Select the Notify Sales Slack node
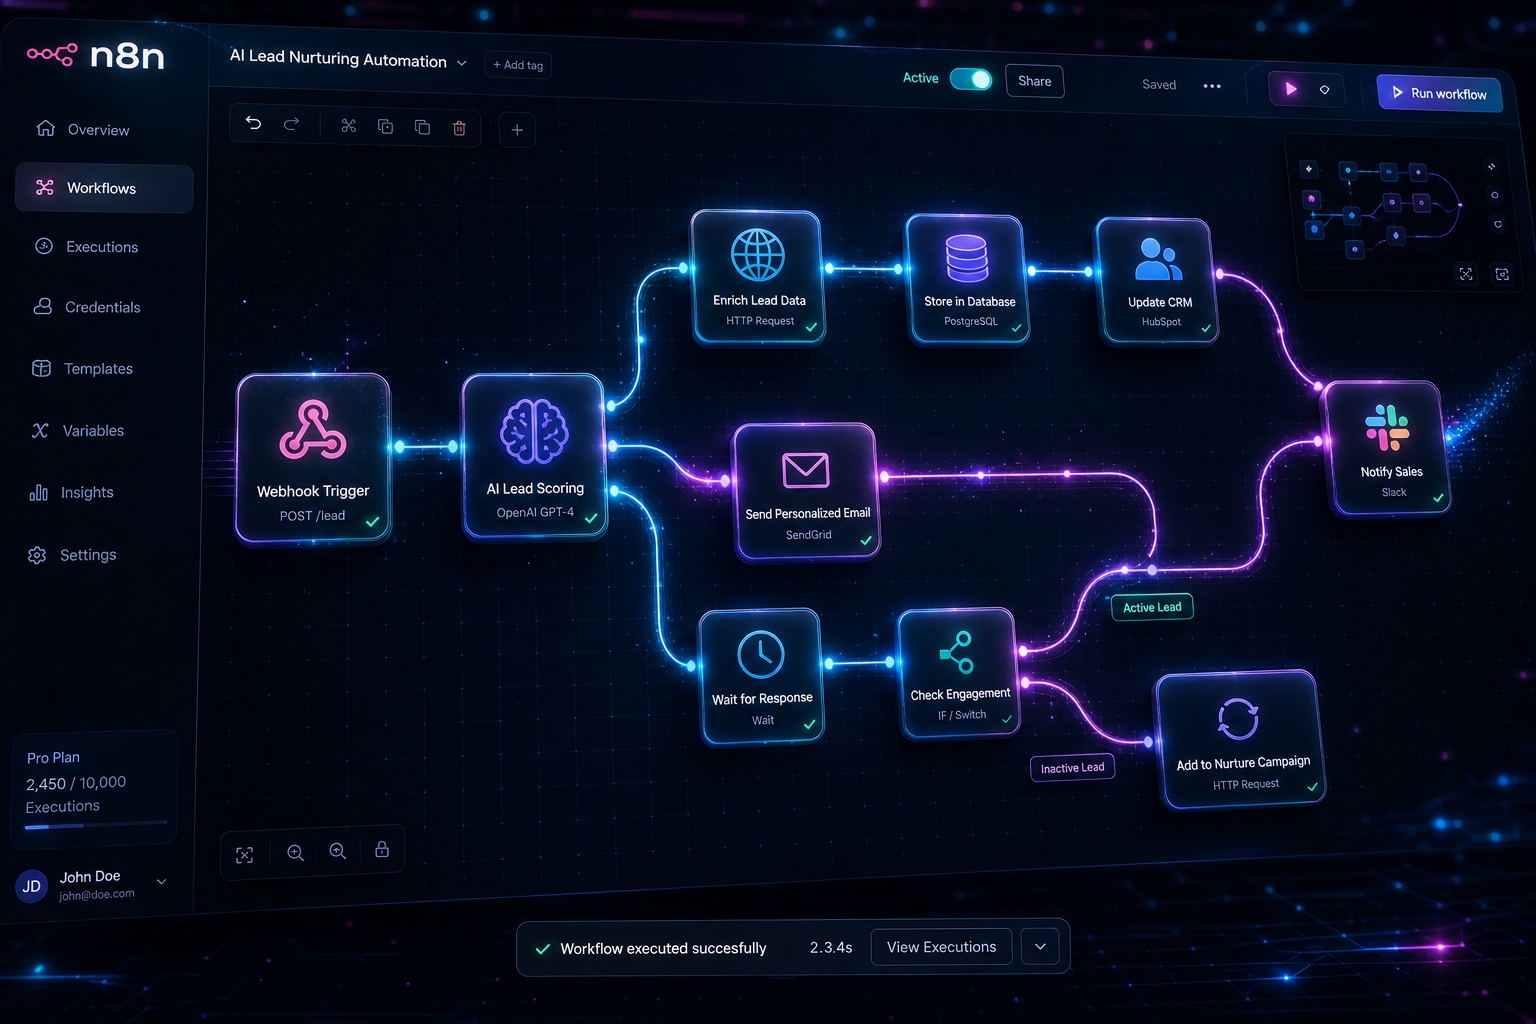The image size is (1536, 1024). (1388, 449)
